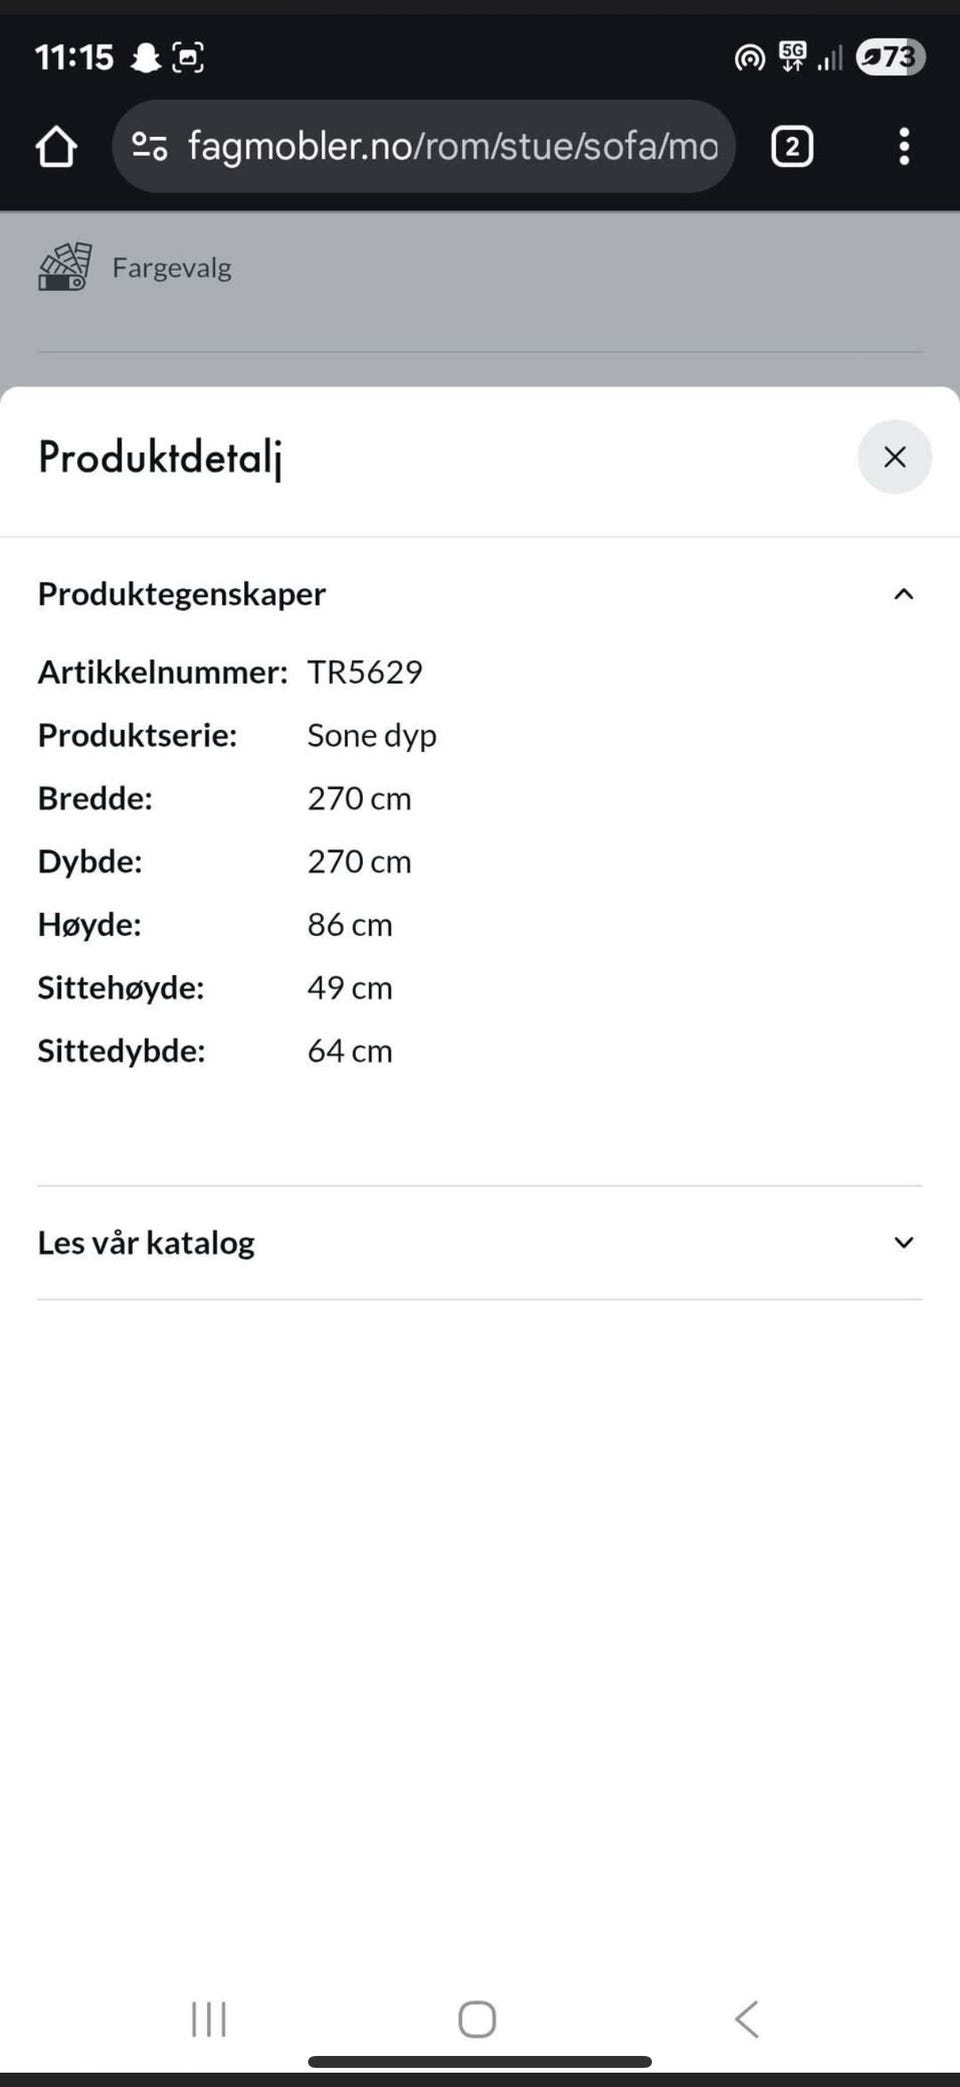Tap the Snapchat notification icon
The width and height of the screenshot is (960, 2087).
(146, 57)
